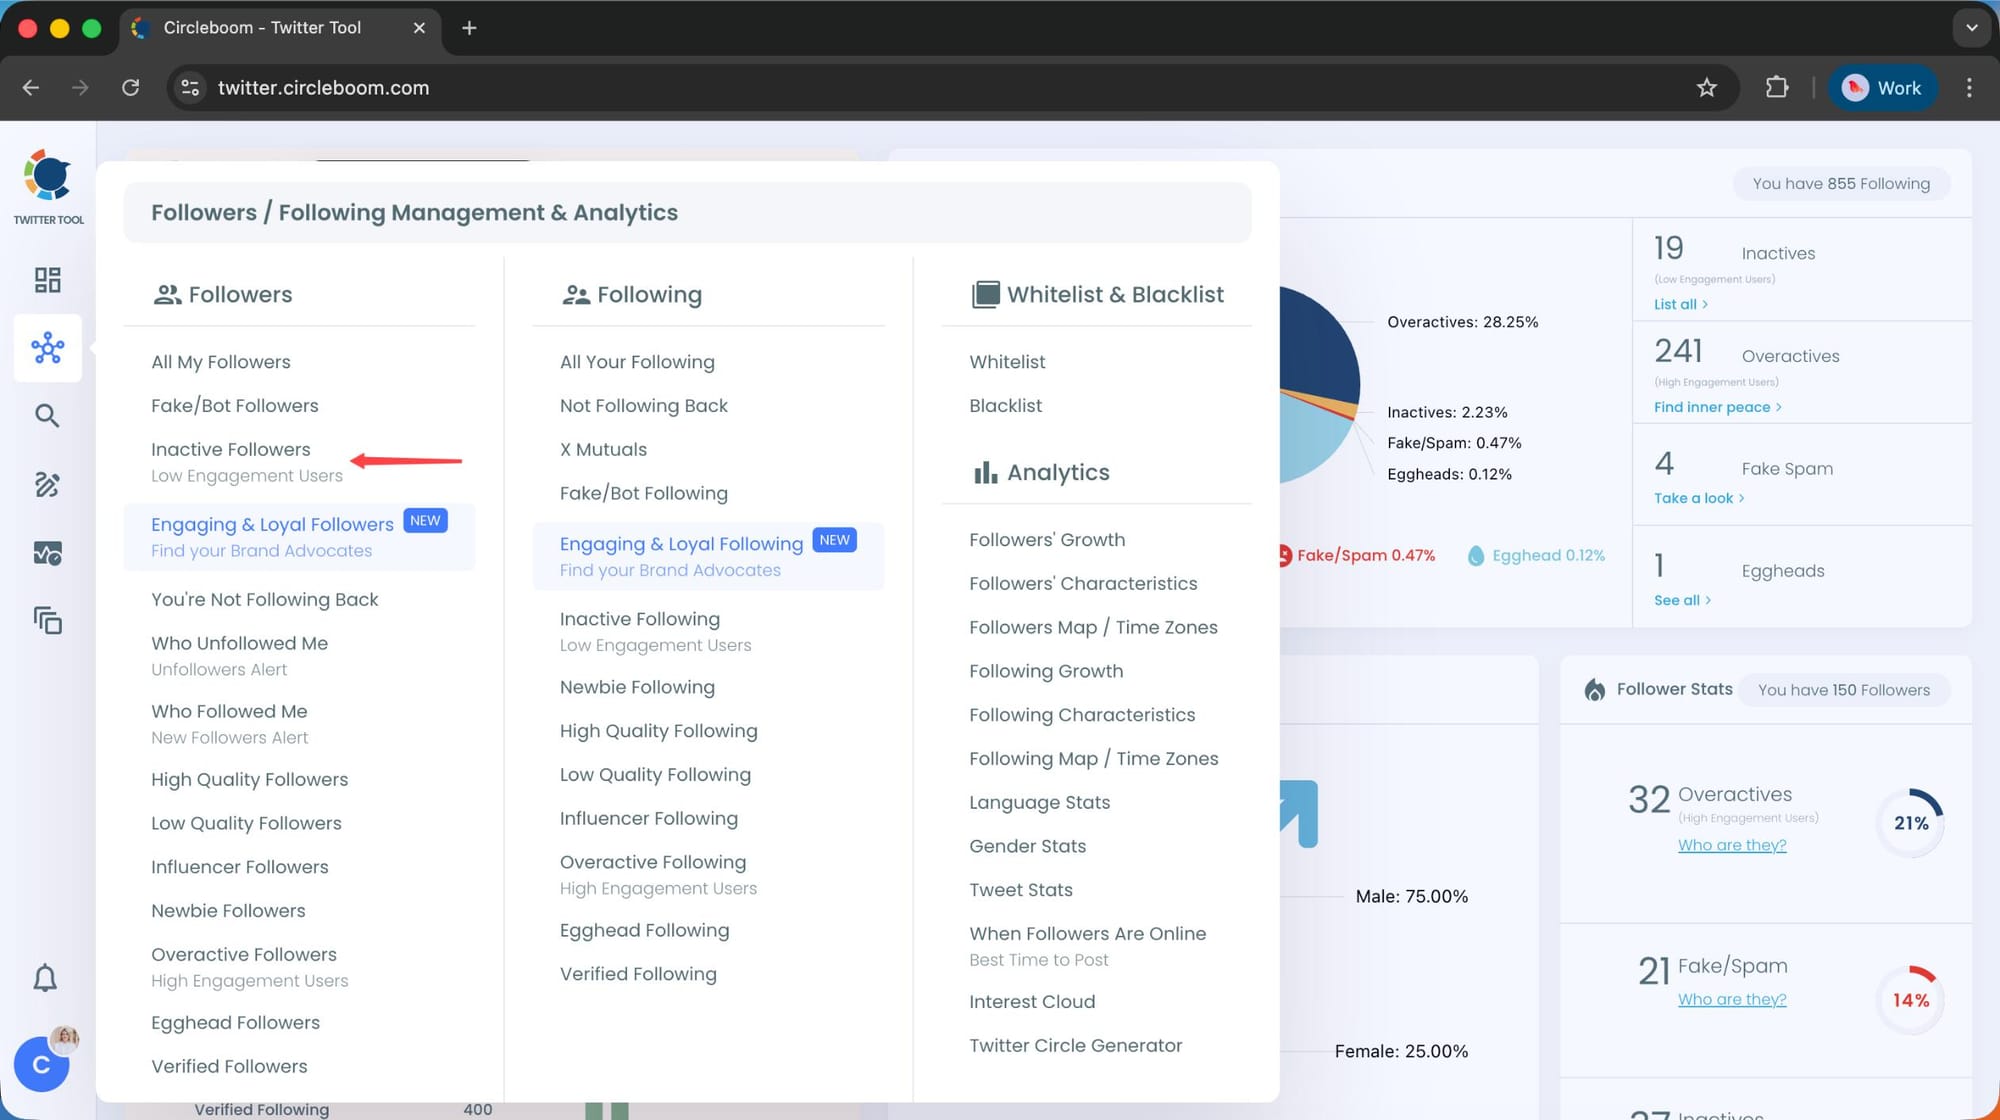Click the browser address bar URL
Viewport: 2000px width, 1120px height.
click(323, 88)
